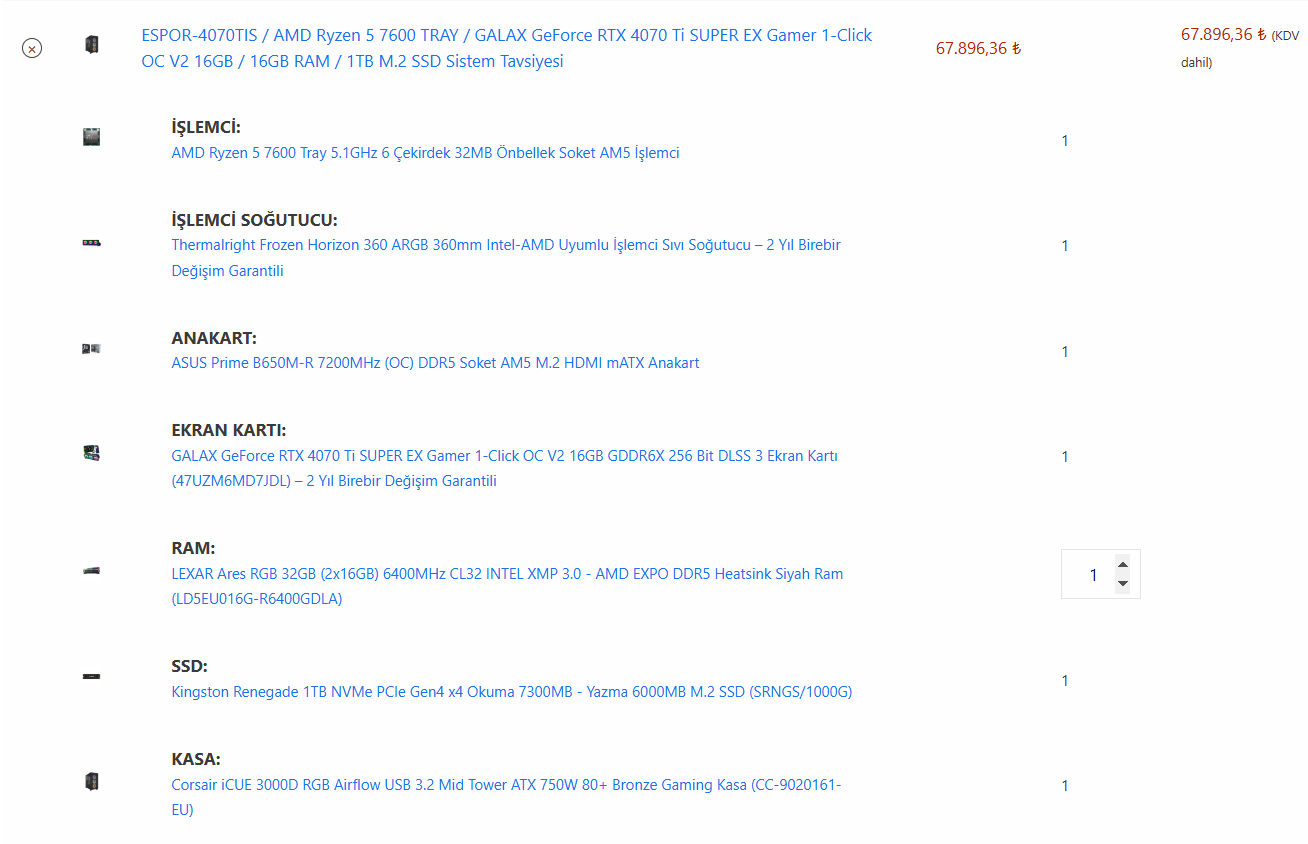View the AMD Ryzen 5 7600 processor thumbnail
1308x844 pixels.
pos(92,137)
